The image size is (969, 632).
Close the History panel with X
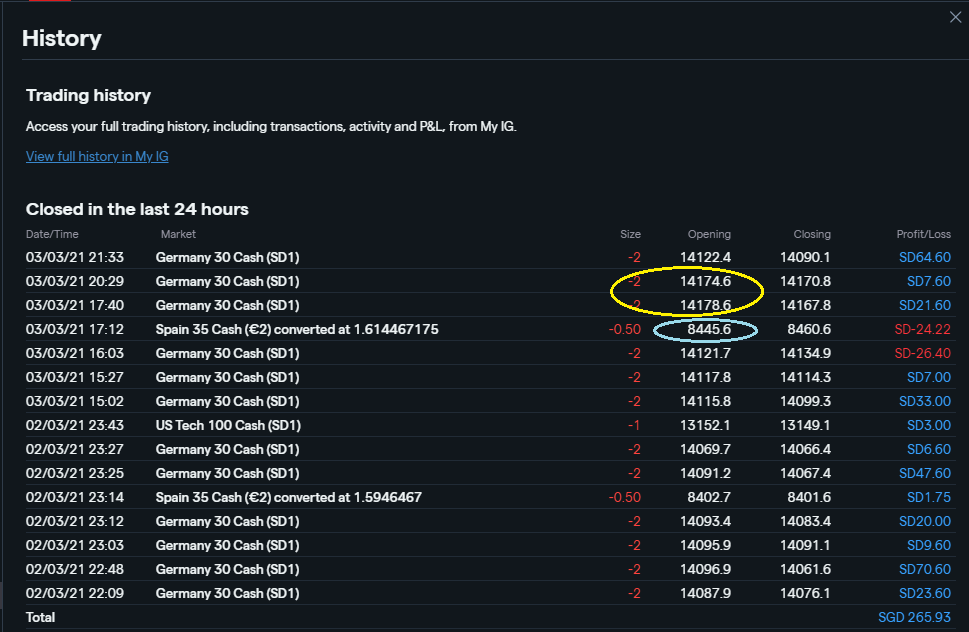(955, 16)
